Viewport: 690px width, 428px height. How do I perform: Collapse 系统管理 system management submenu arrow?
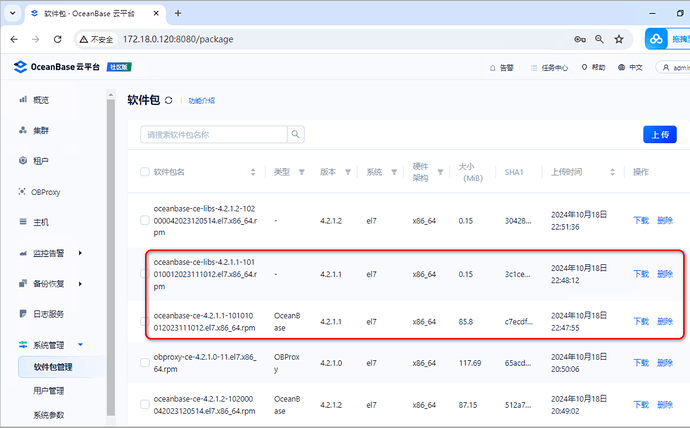80,345
